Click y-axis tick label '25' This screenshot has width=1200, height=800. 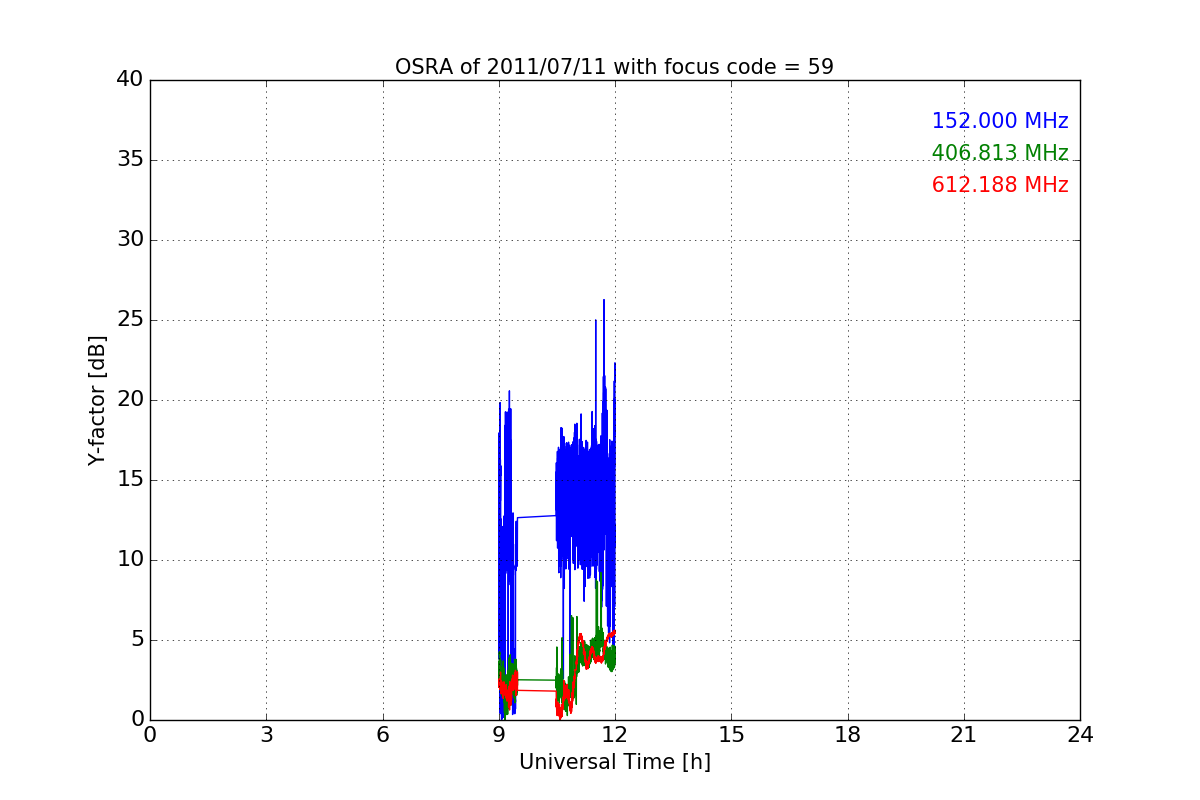[129, 320]
